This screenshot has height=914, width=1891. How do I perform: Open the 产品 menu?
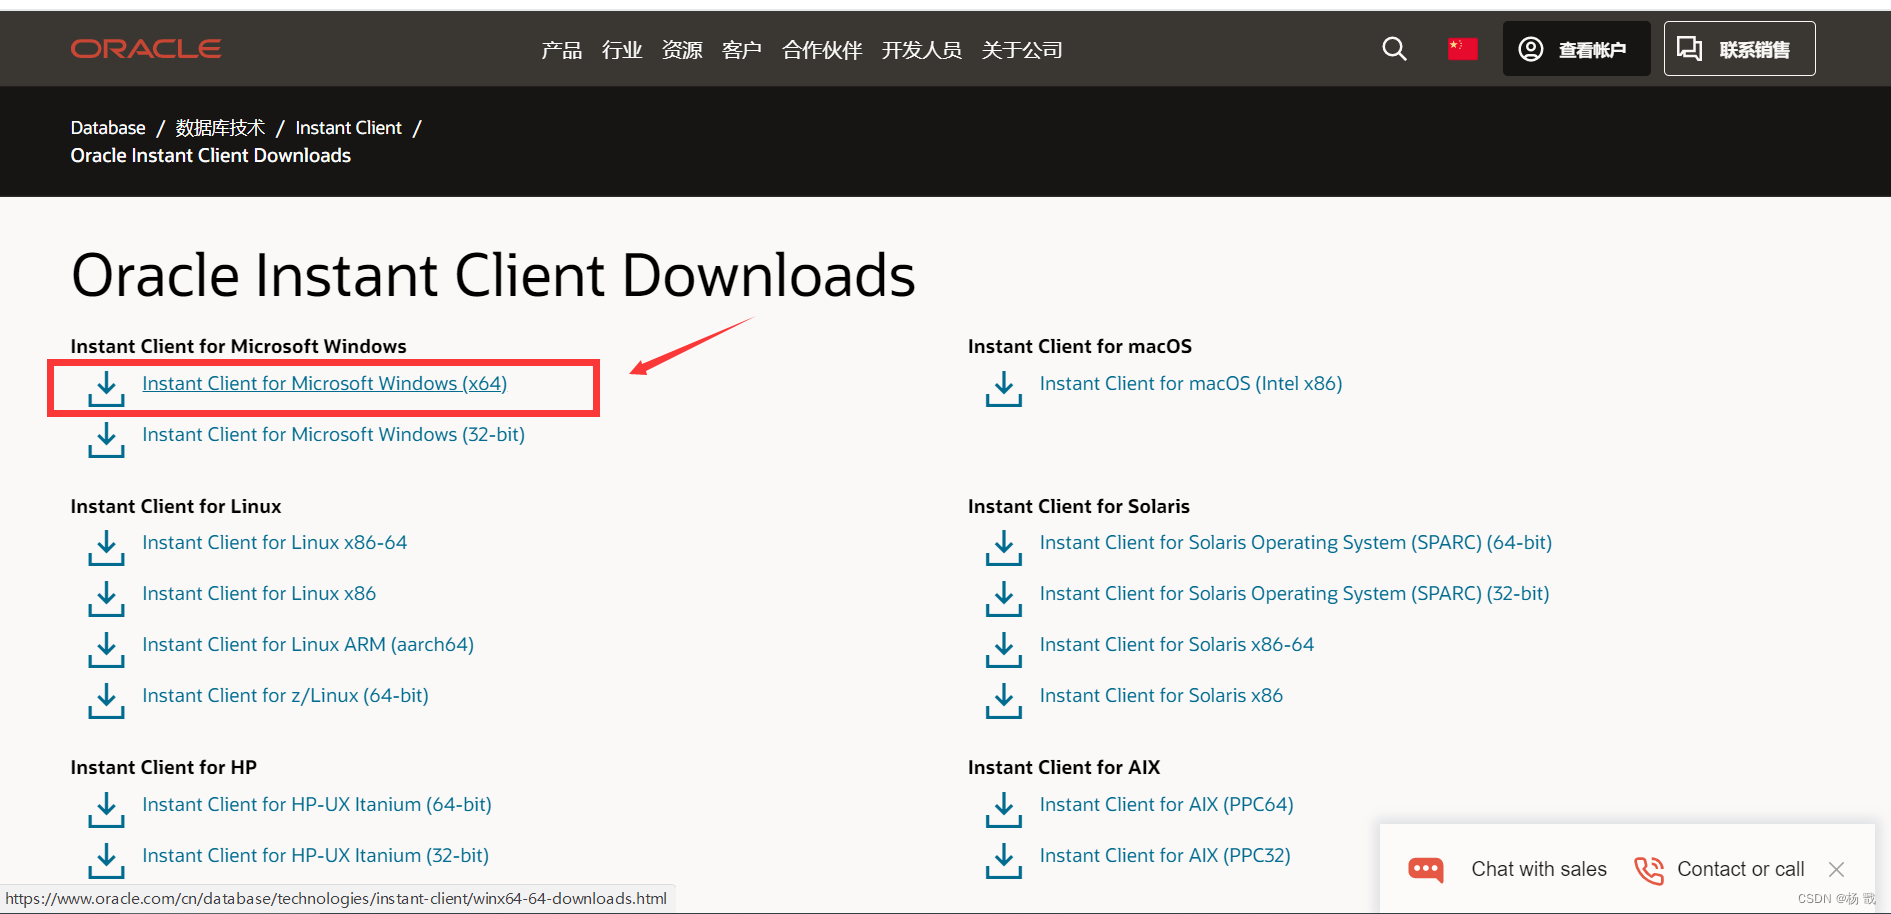[562, 50]
